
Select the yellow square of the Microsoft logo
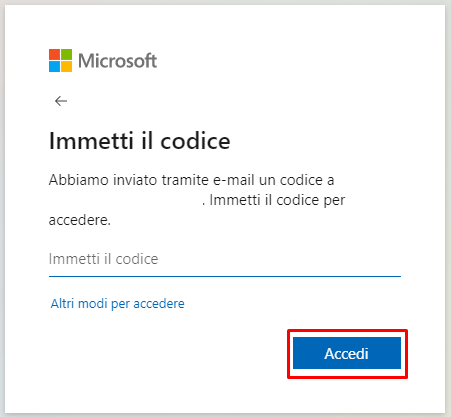pos(66,67)
